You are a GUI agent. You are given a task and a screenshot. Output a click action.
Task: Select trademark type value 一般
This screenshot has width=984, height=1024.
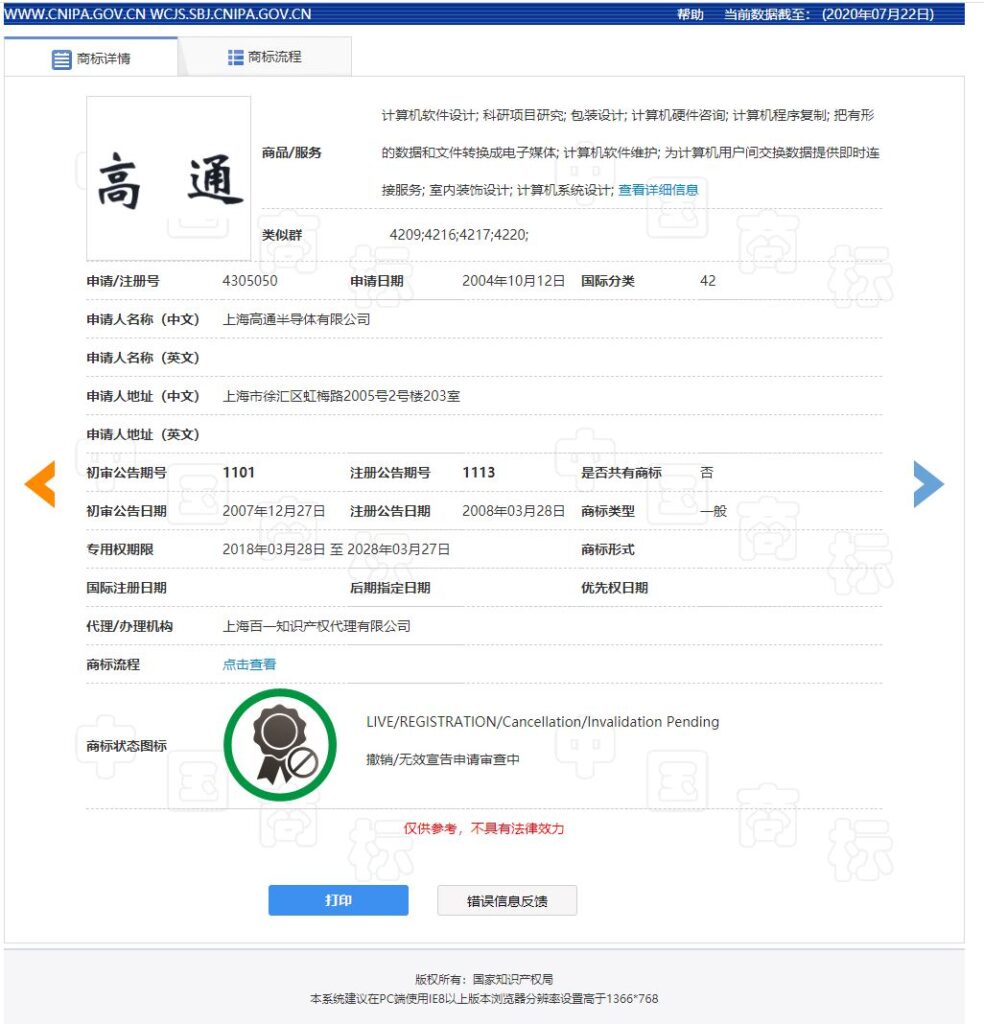[x=714, y=511]
